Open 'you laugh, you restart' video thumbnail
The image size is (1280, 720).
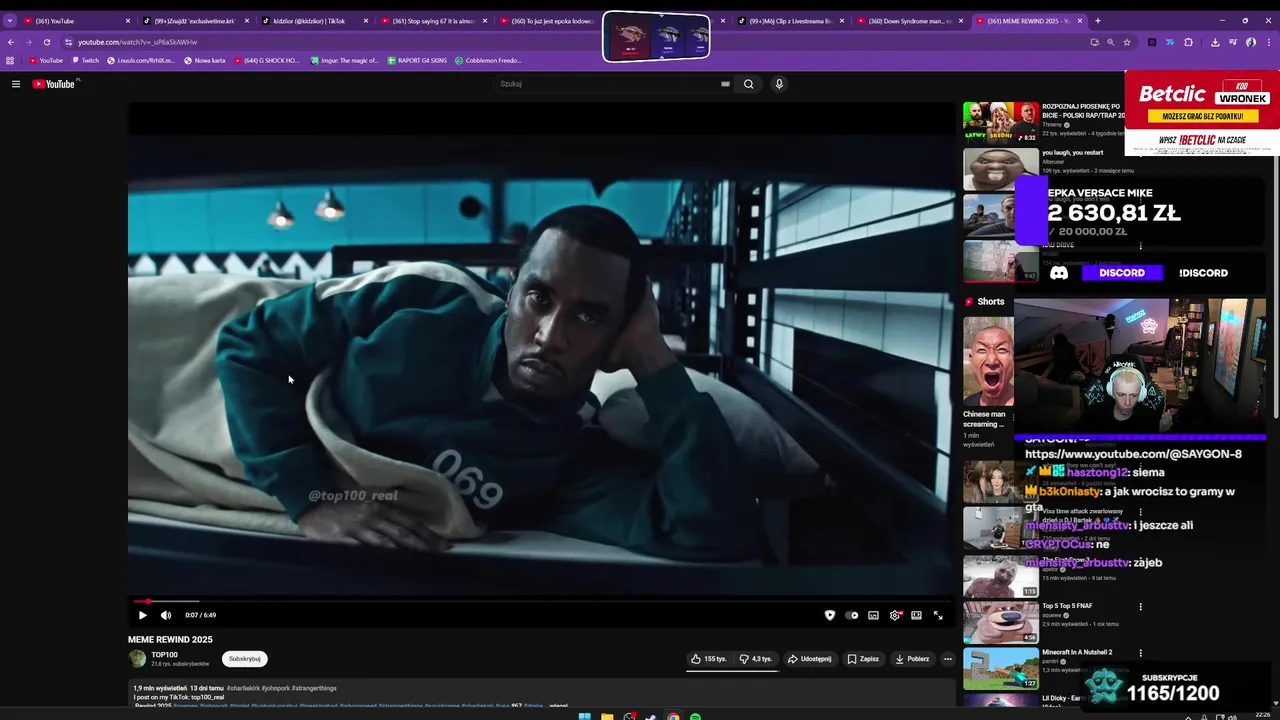tap(1001, 169)
